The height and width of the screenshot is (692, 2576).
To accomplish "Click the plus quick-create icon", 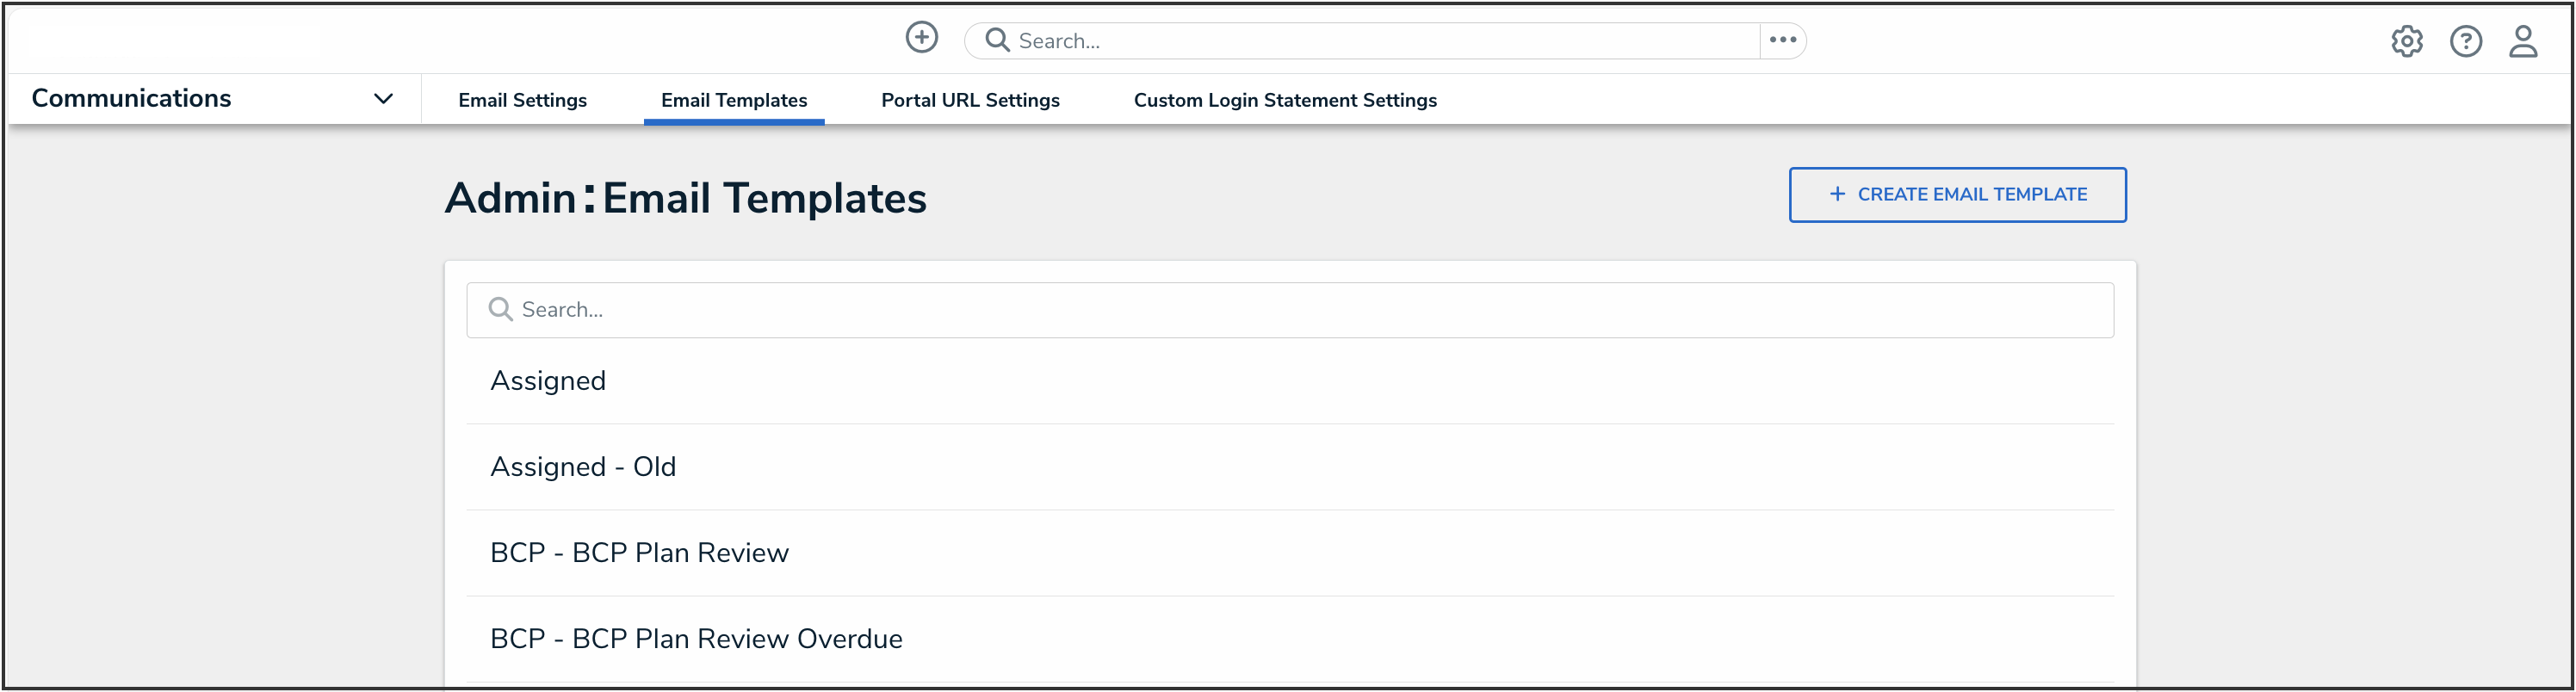I will click(x=921, y=38).
